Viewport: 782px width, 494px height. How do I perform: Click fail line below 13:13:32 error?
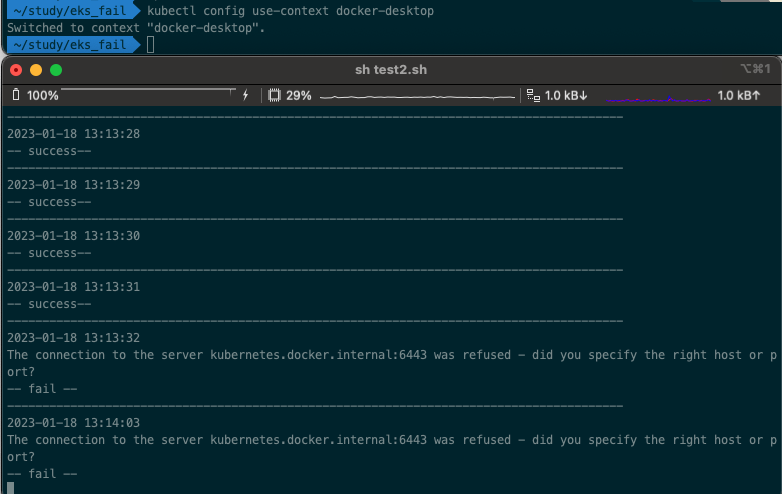(42, 389)
